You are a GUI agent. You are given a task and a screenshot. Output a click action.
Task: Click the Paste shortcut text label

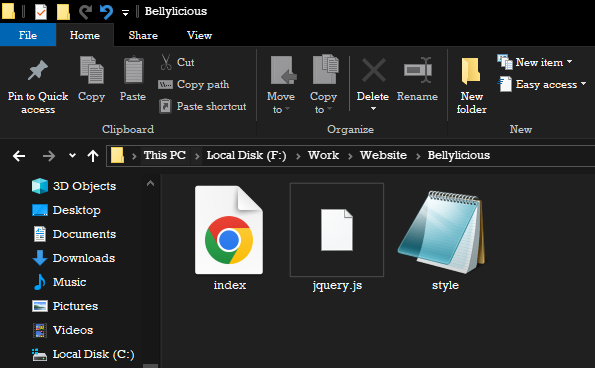[x=211, y=107]
